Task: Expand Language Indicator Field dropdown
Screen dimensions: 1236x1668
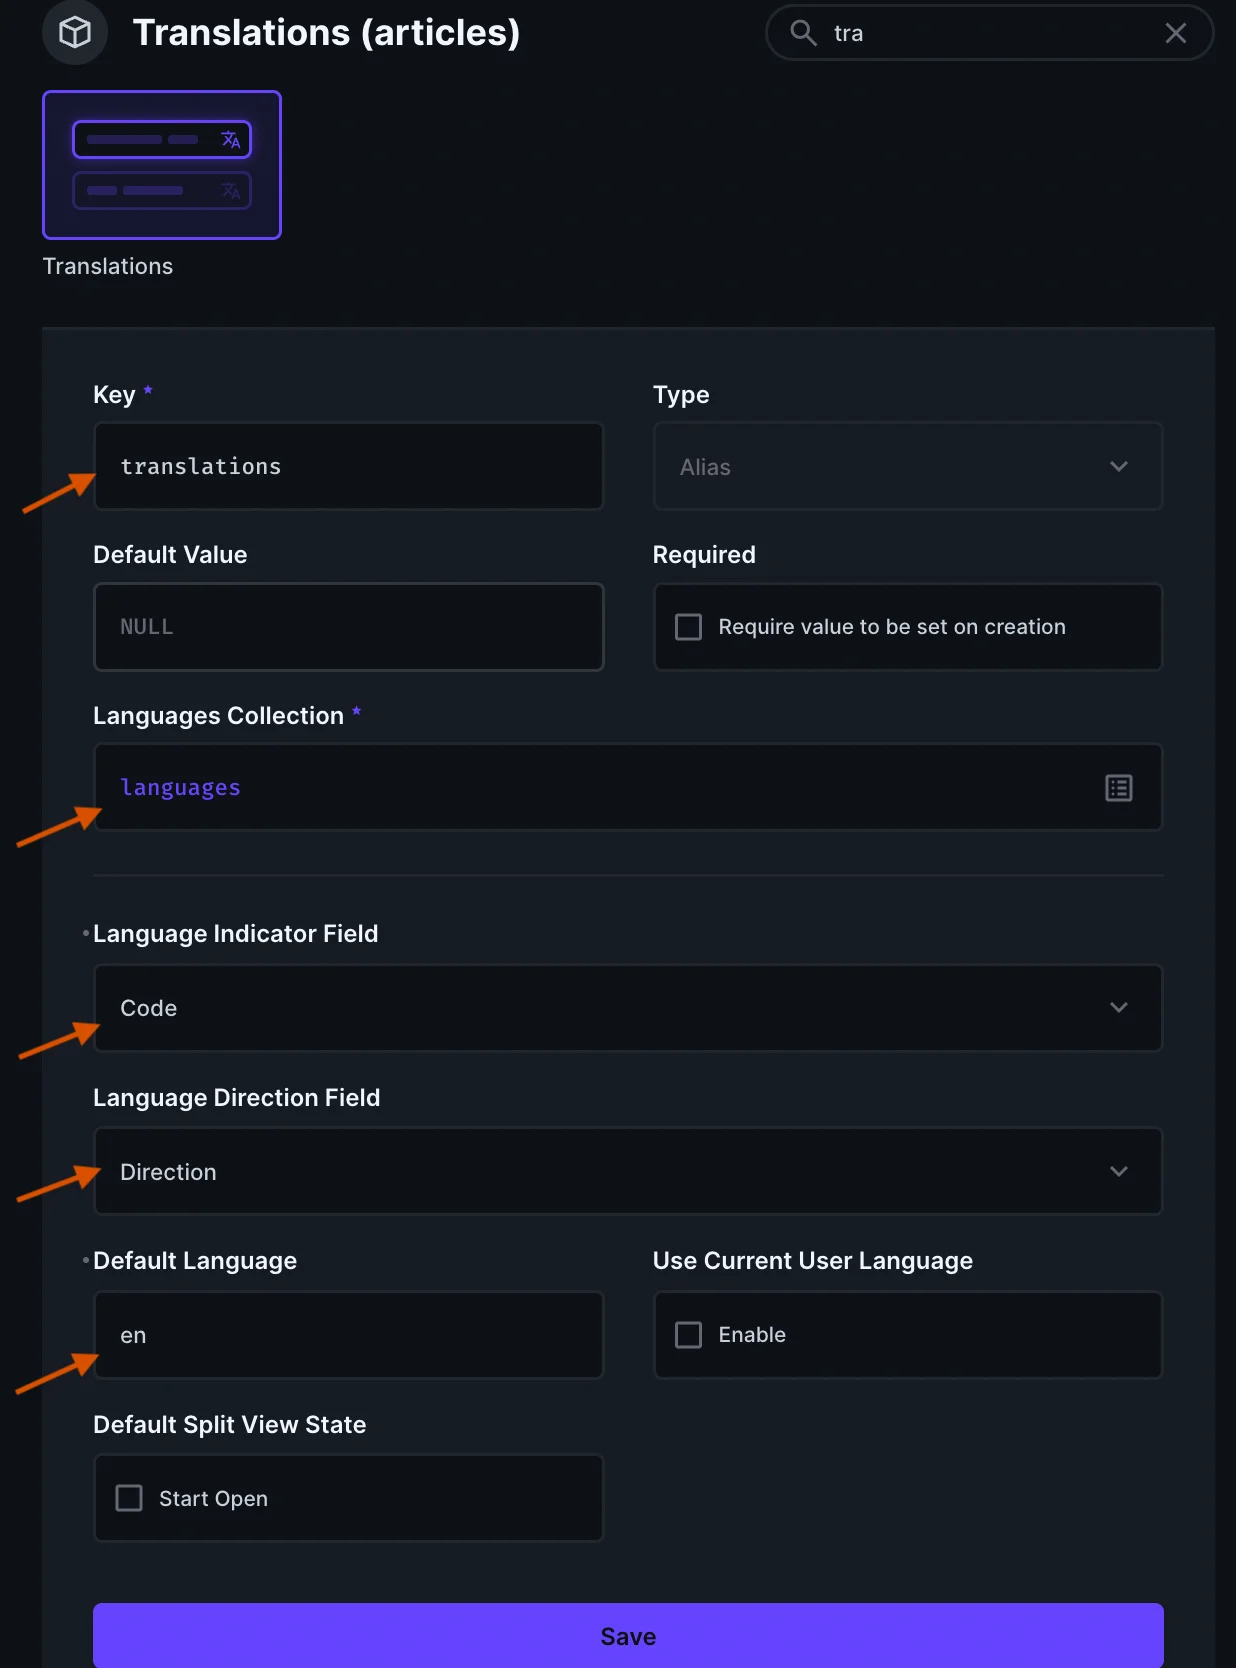Action: (627, 1008)
